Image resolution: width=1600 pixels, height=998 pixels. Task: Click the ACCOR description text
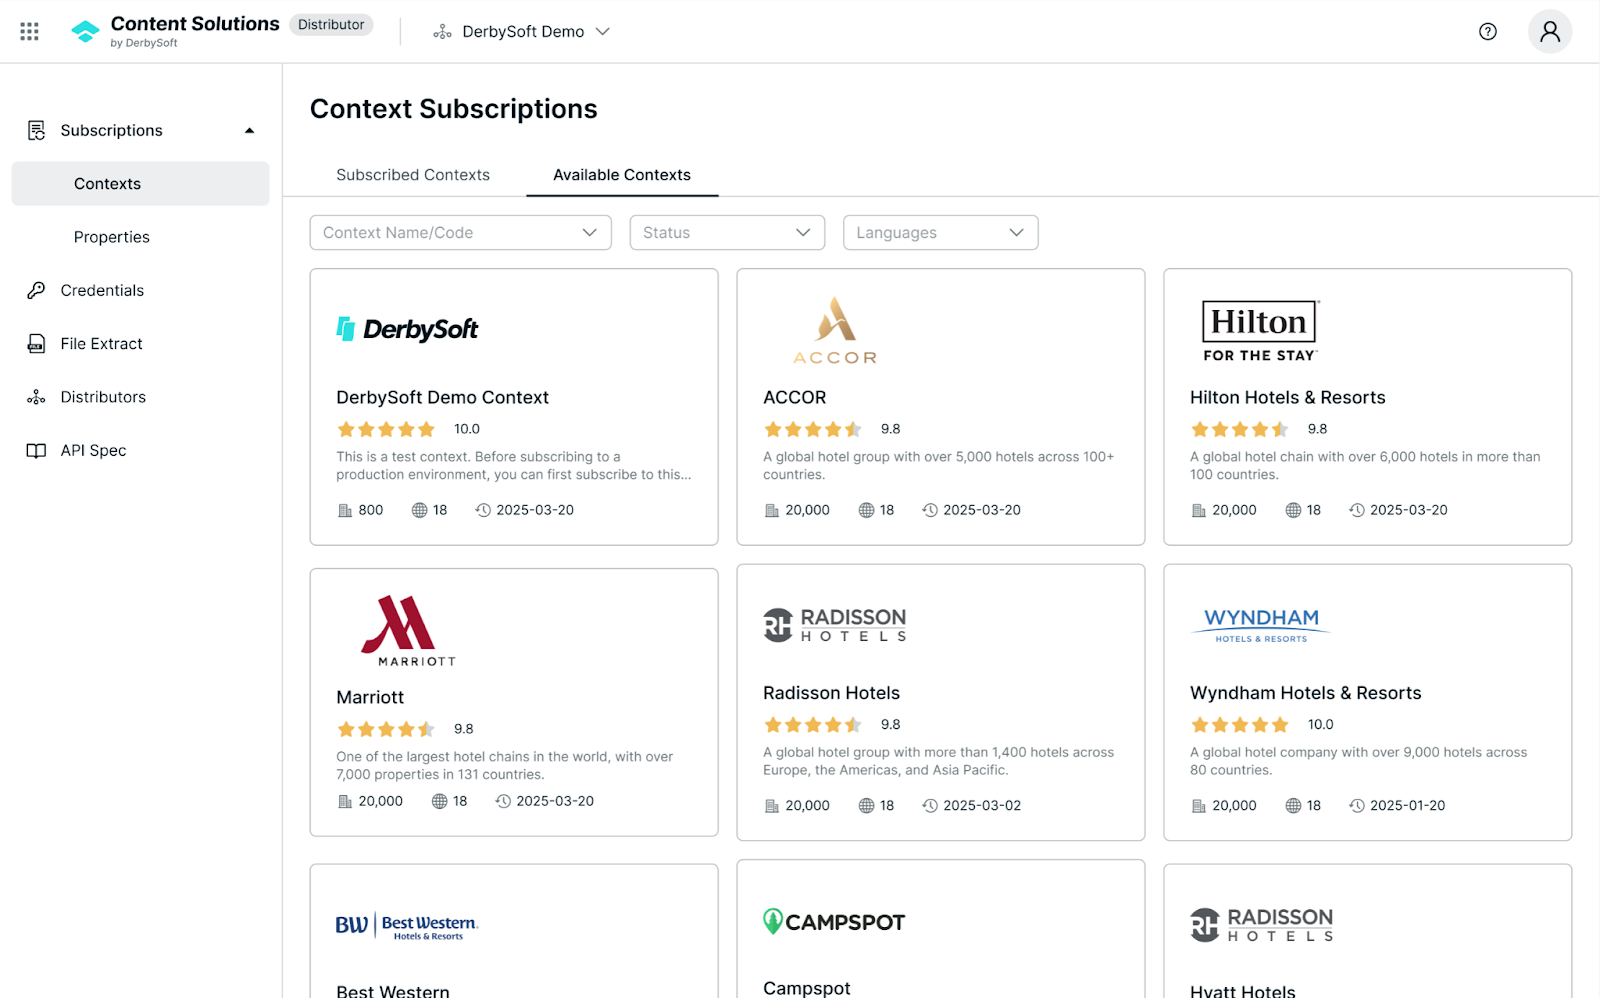point(939,466)
